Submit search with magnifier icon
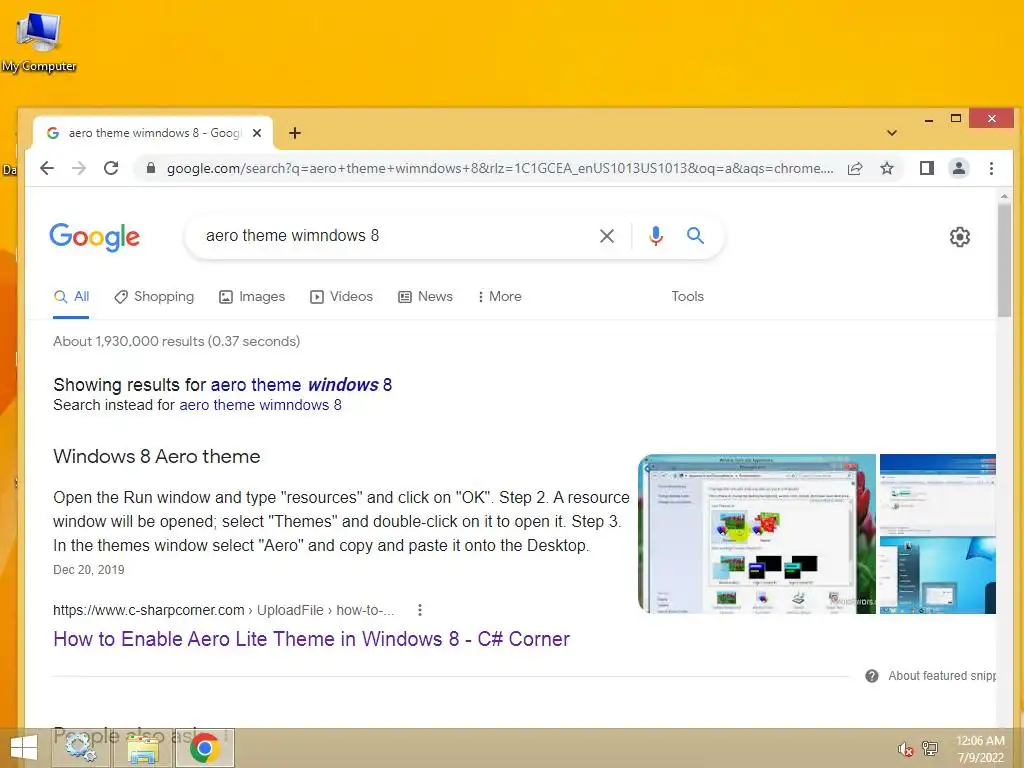Viewport: 1024px width, 768px height. pos(696,236)
